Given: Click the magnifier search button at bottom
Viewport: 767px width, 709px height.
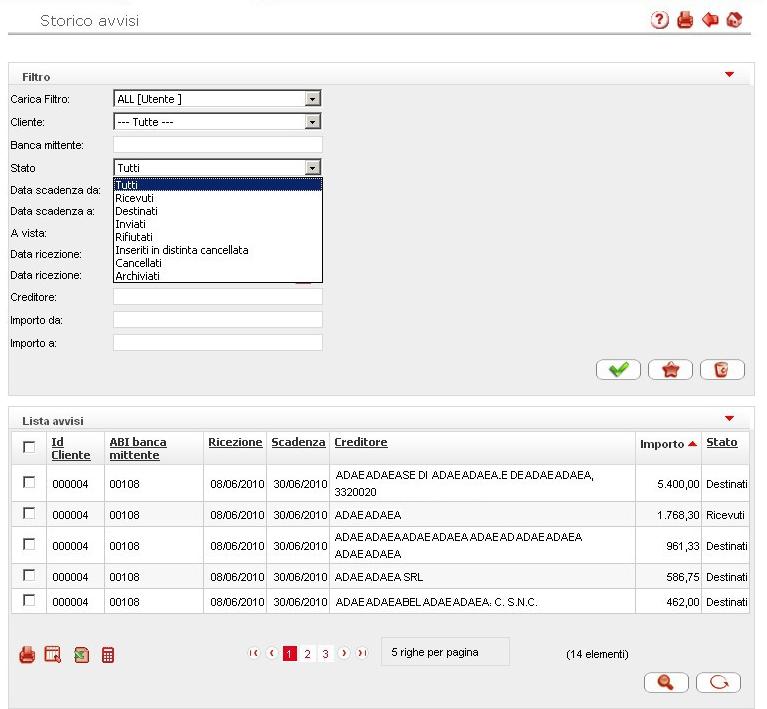Looking at the screenshot, I should coord(666,683).
